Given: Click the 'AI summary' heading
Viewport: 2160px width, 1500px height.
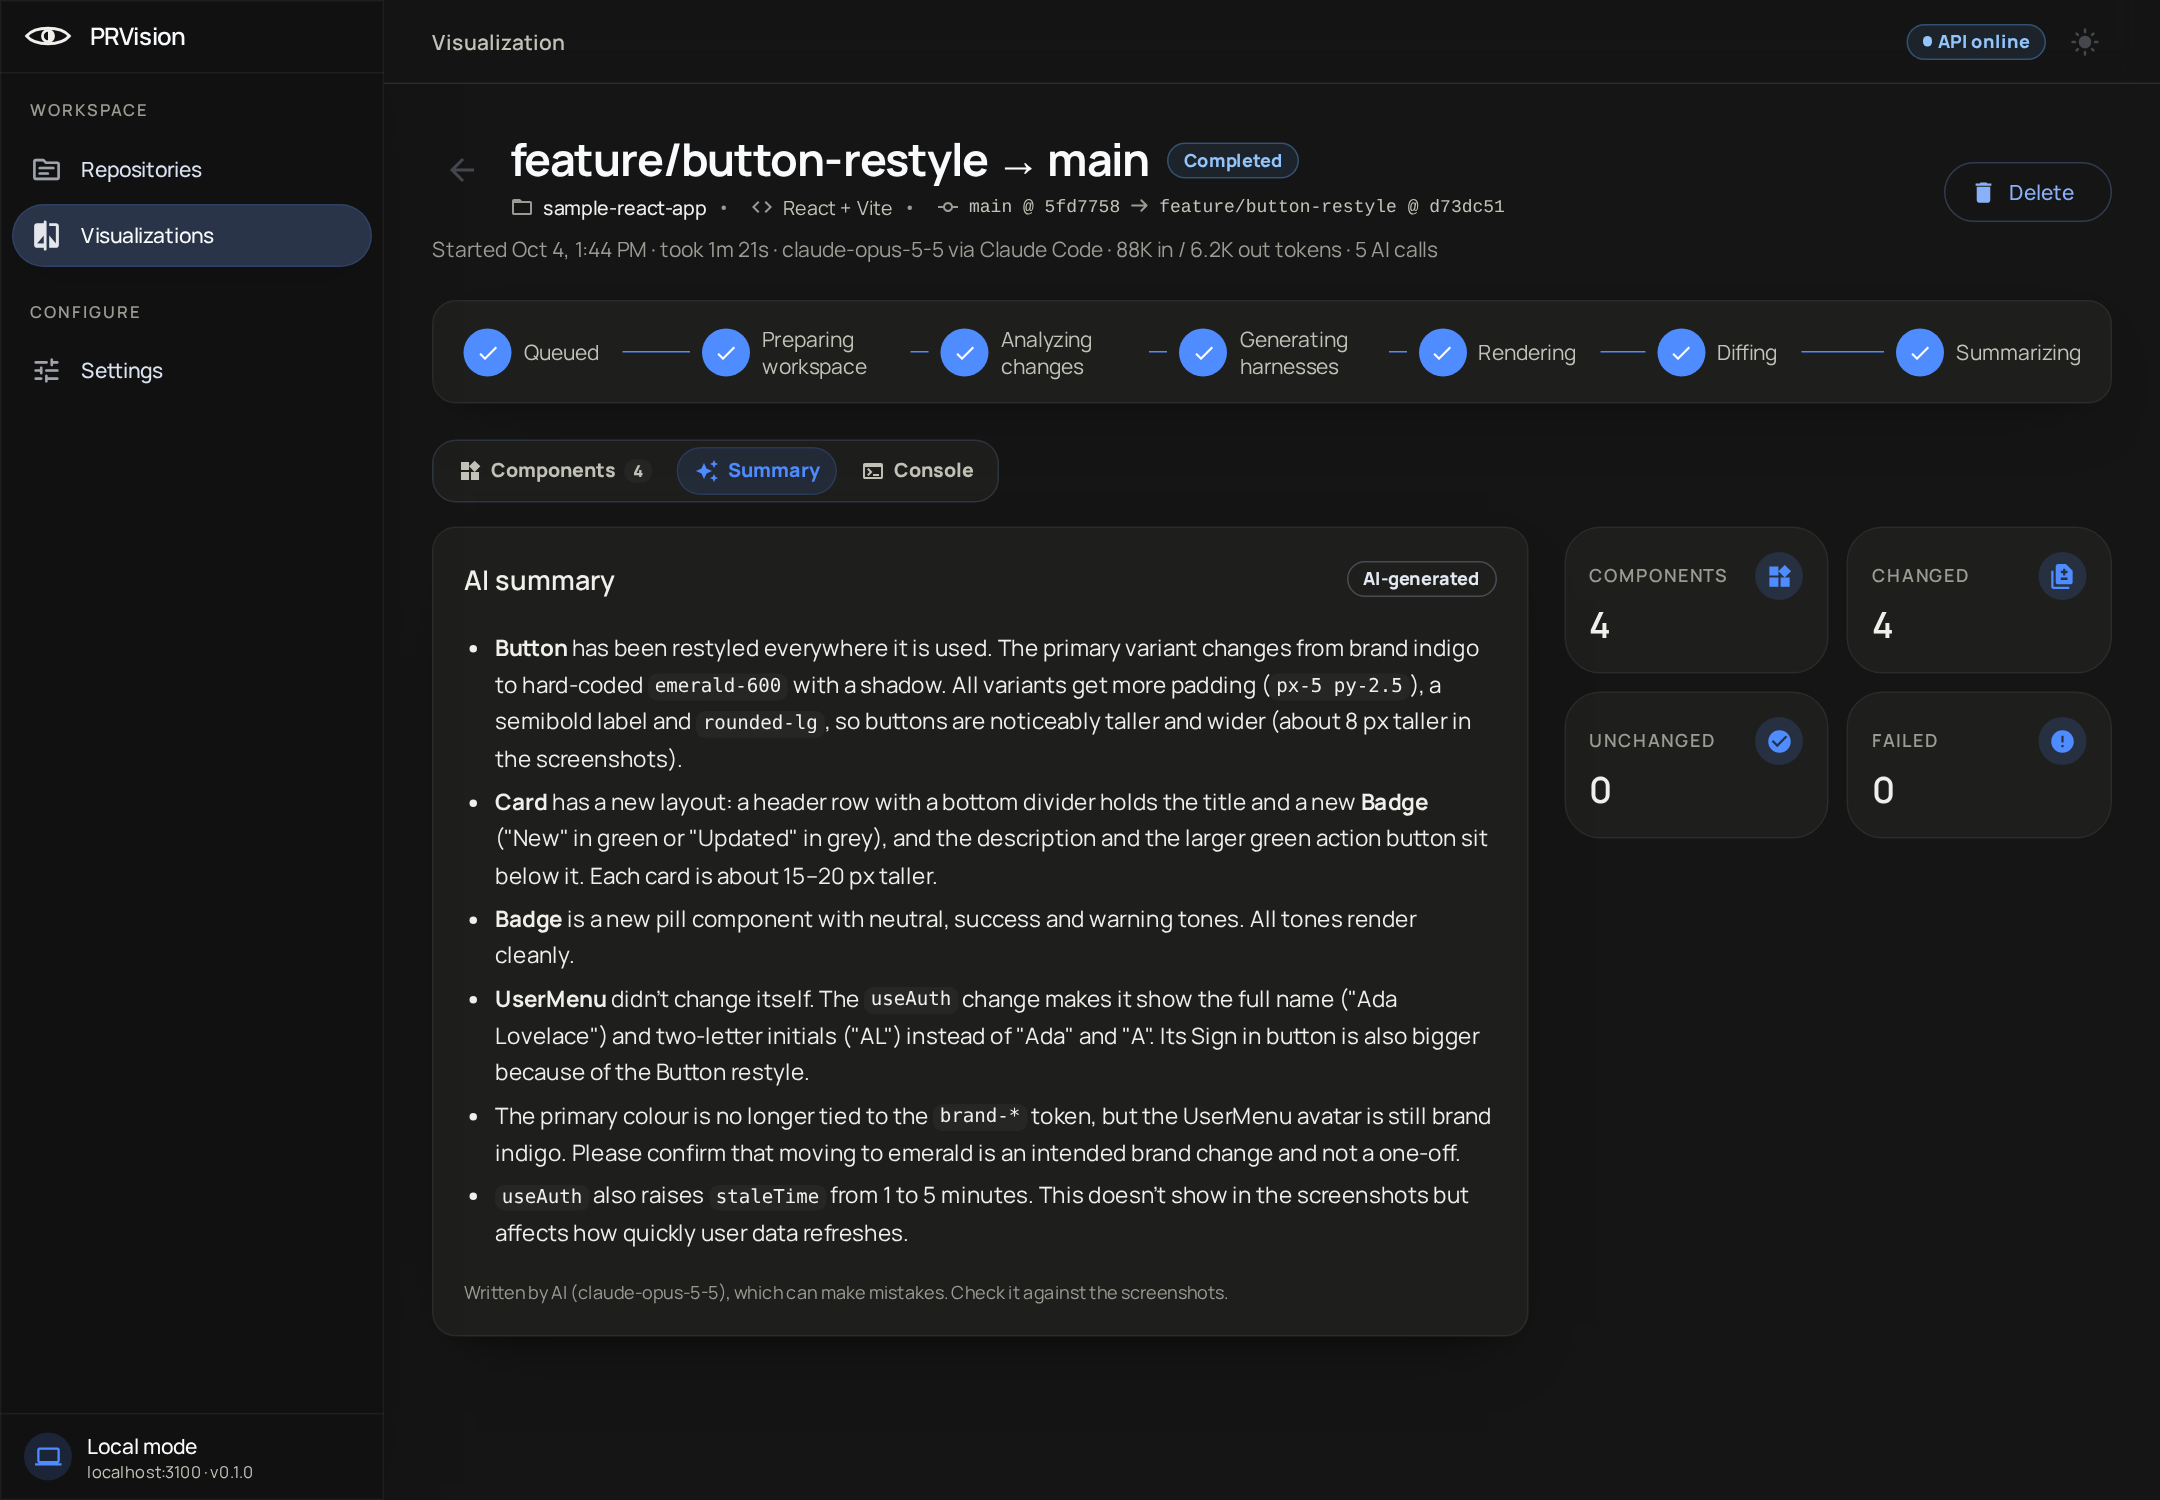Looking at the screenshot, I should 539,581.
